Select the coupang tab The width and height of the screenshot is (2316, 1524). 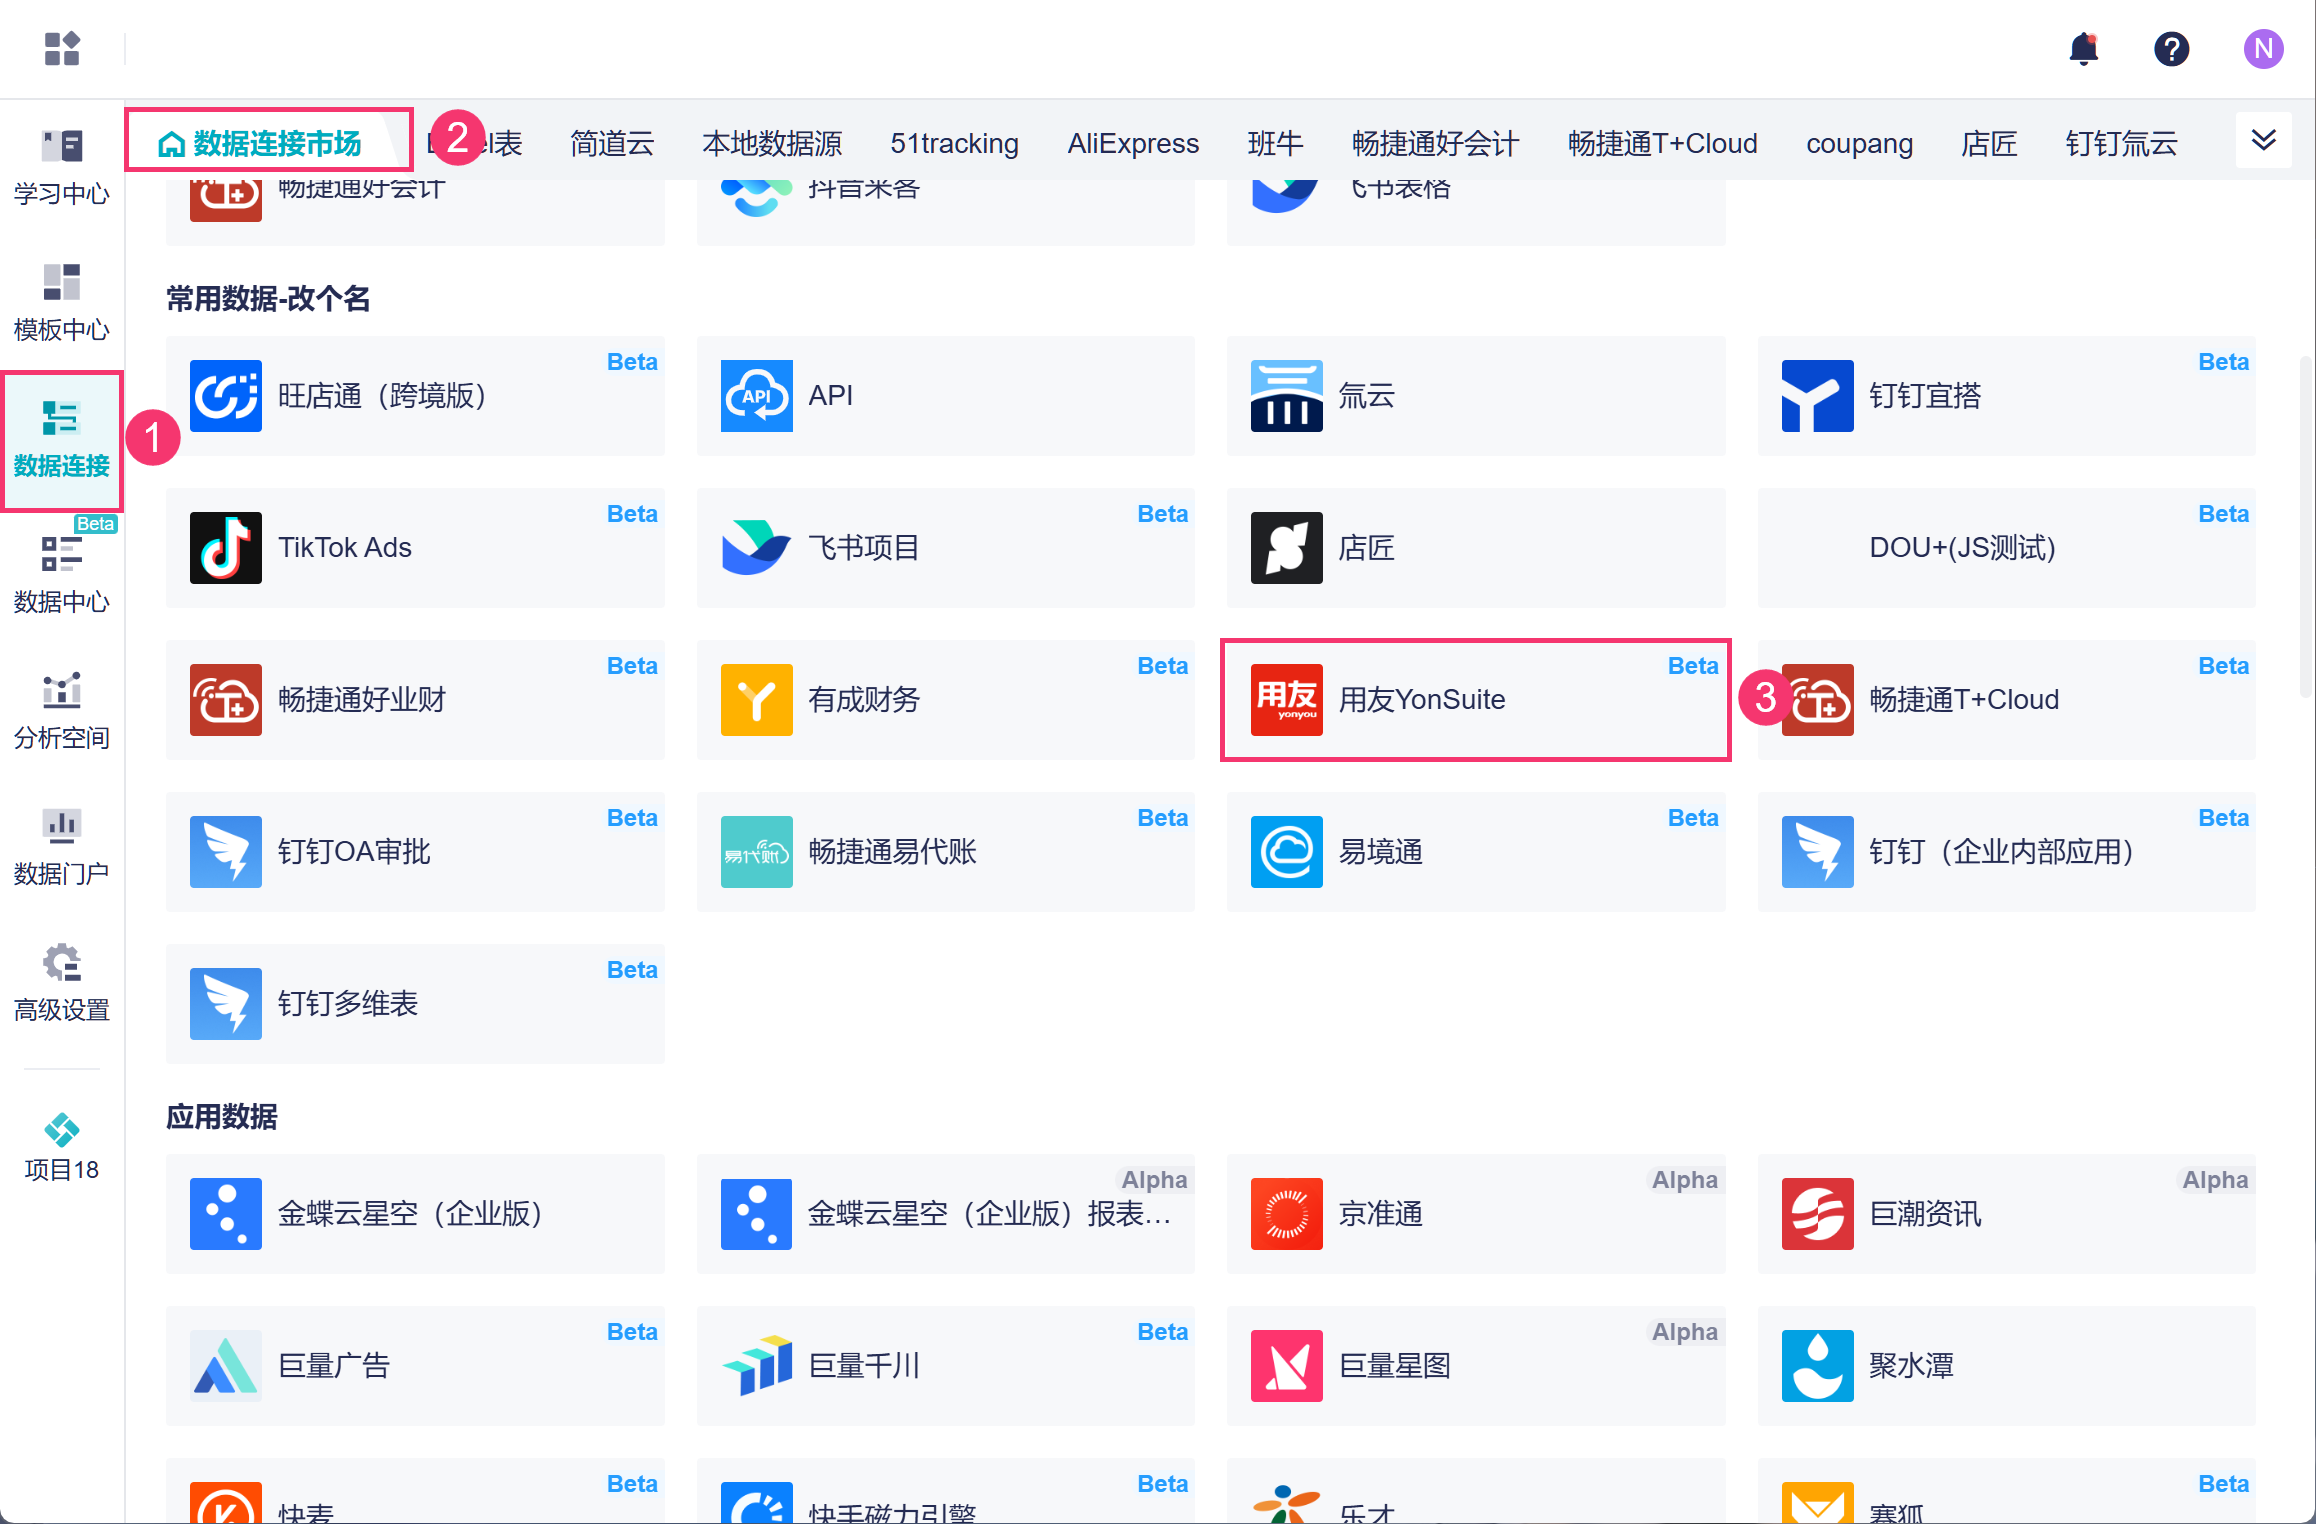point(1860,143)
